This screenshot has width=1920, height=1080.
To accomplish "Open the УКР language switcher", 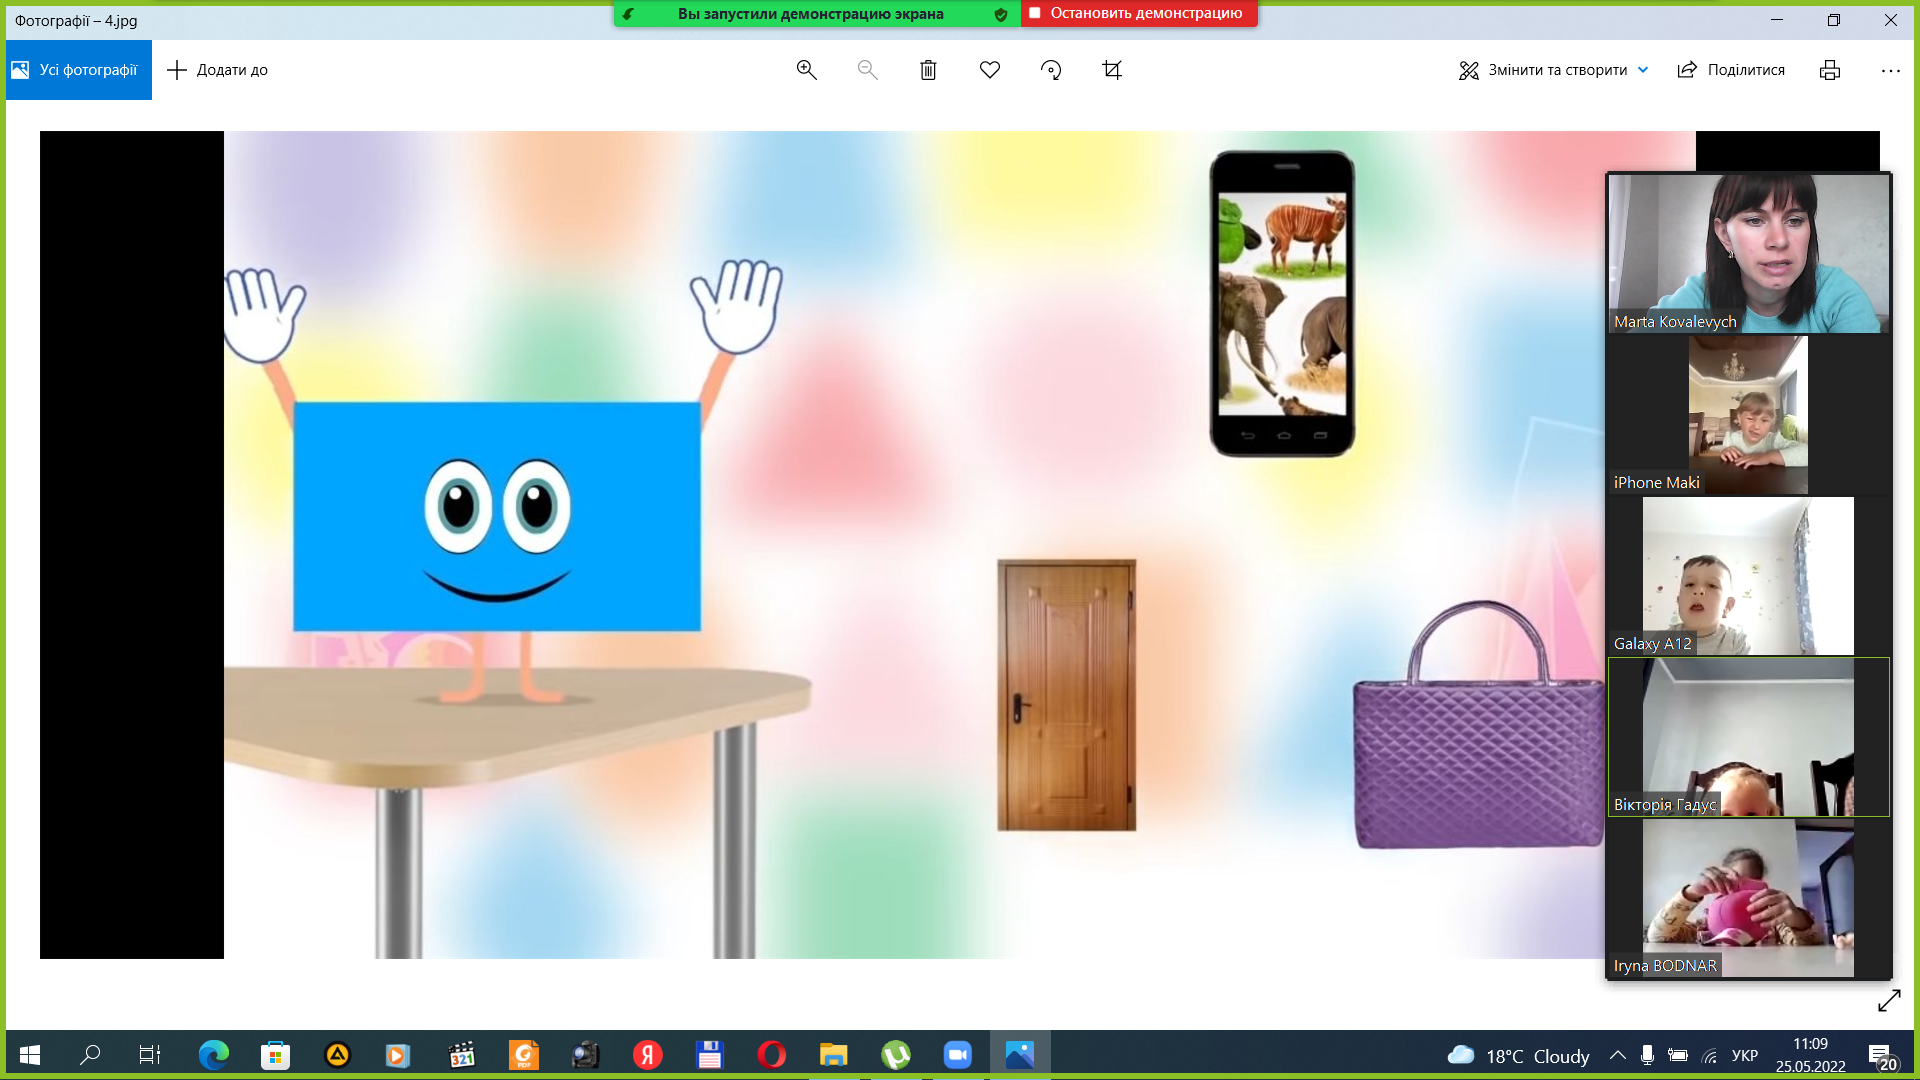I will click(1745, 1056).
